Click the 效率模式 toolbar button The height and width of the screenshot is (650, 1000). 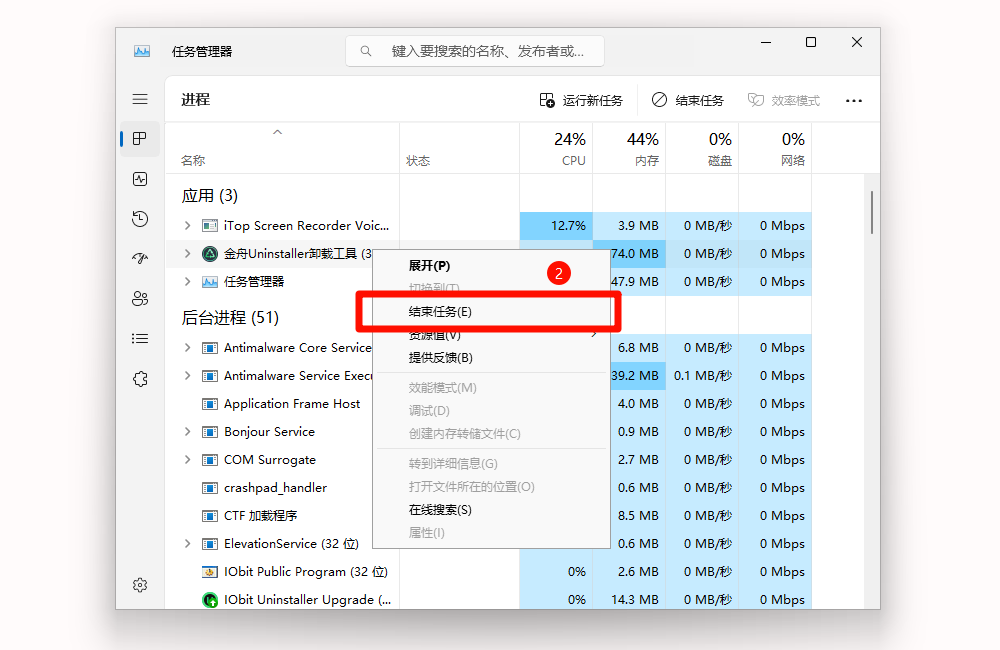[x=784, y=100]
